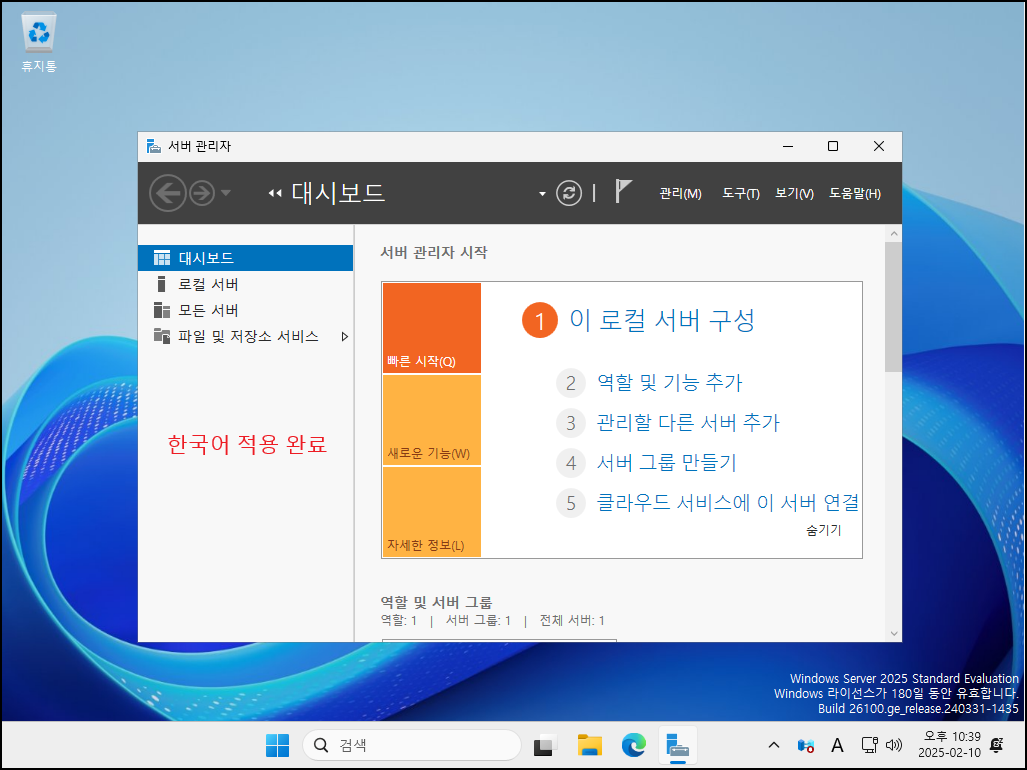Open dropdown arrow left of refresh icon

click(x=542, y=194)
